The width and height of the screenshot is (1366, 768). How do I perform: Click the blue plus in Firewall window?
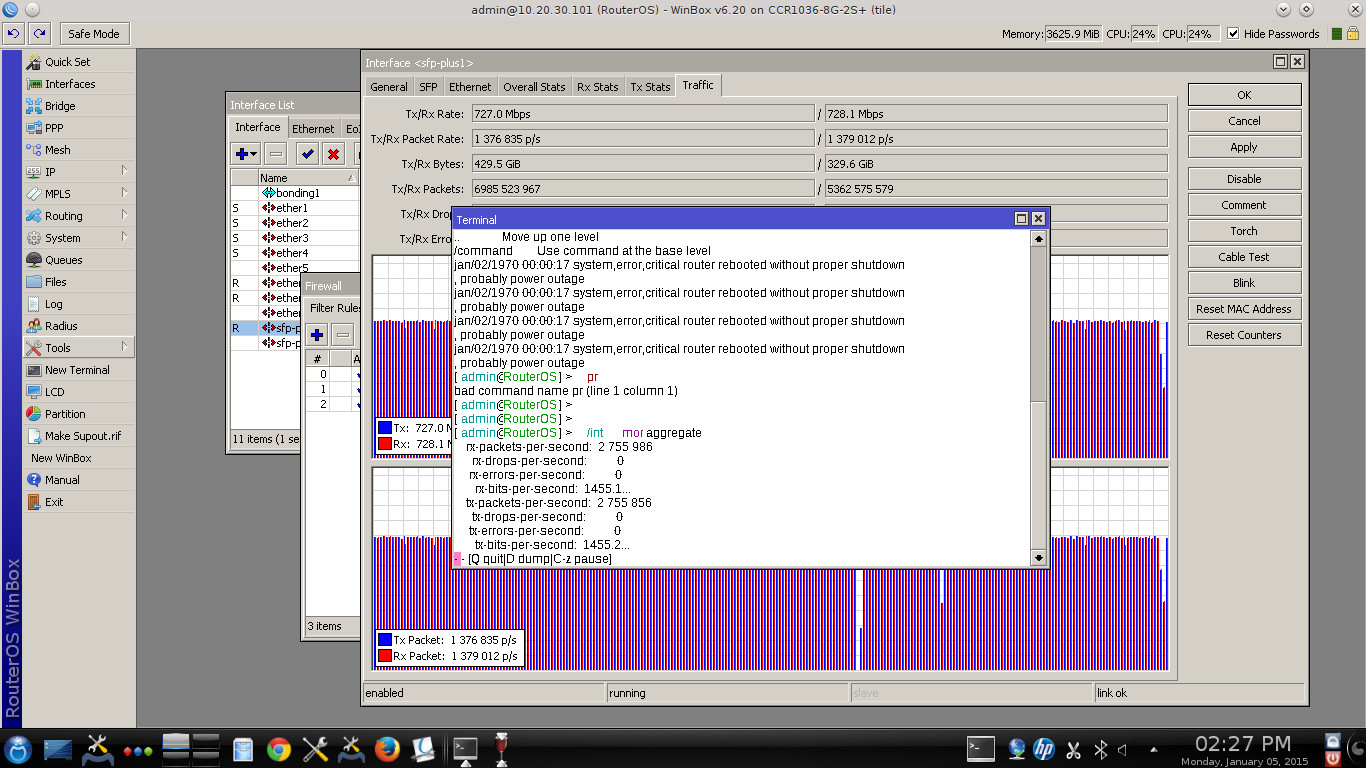pos(317,335)
